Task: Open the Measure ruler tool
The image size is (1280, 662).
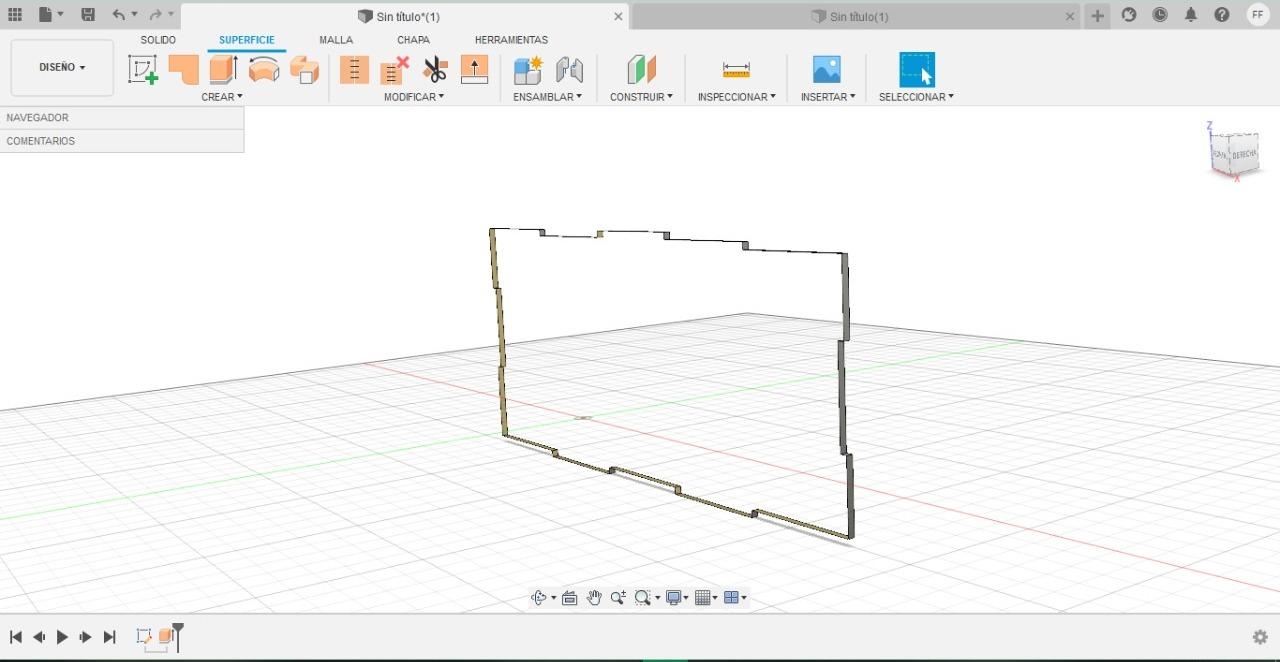Action: pos(736,69)
